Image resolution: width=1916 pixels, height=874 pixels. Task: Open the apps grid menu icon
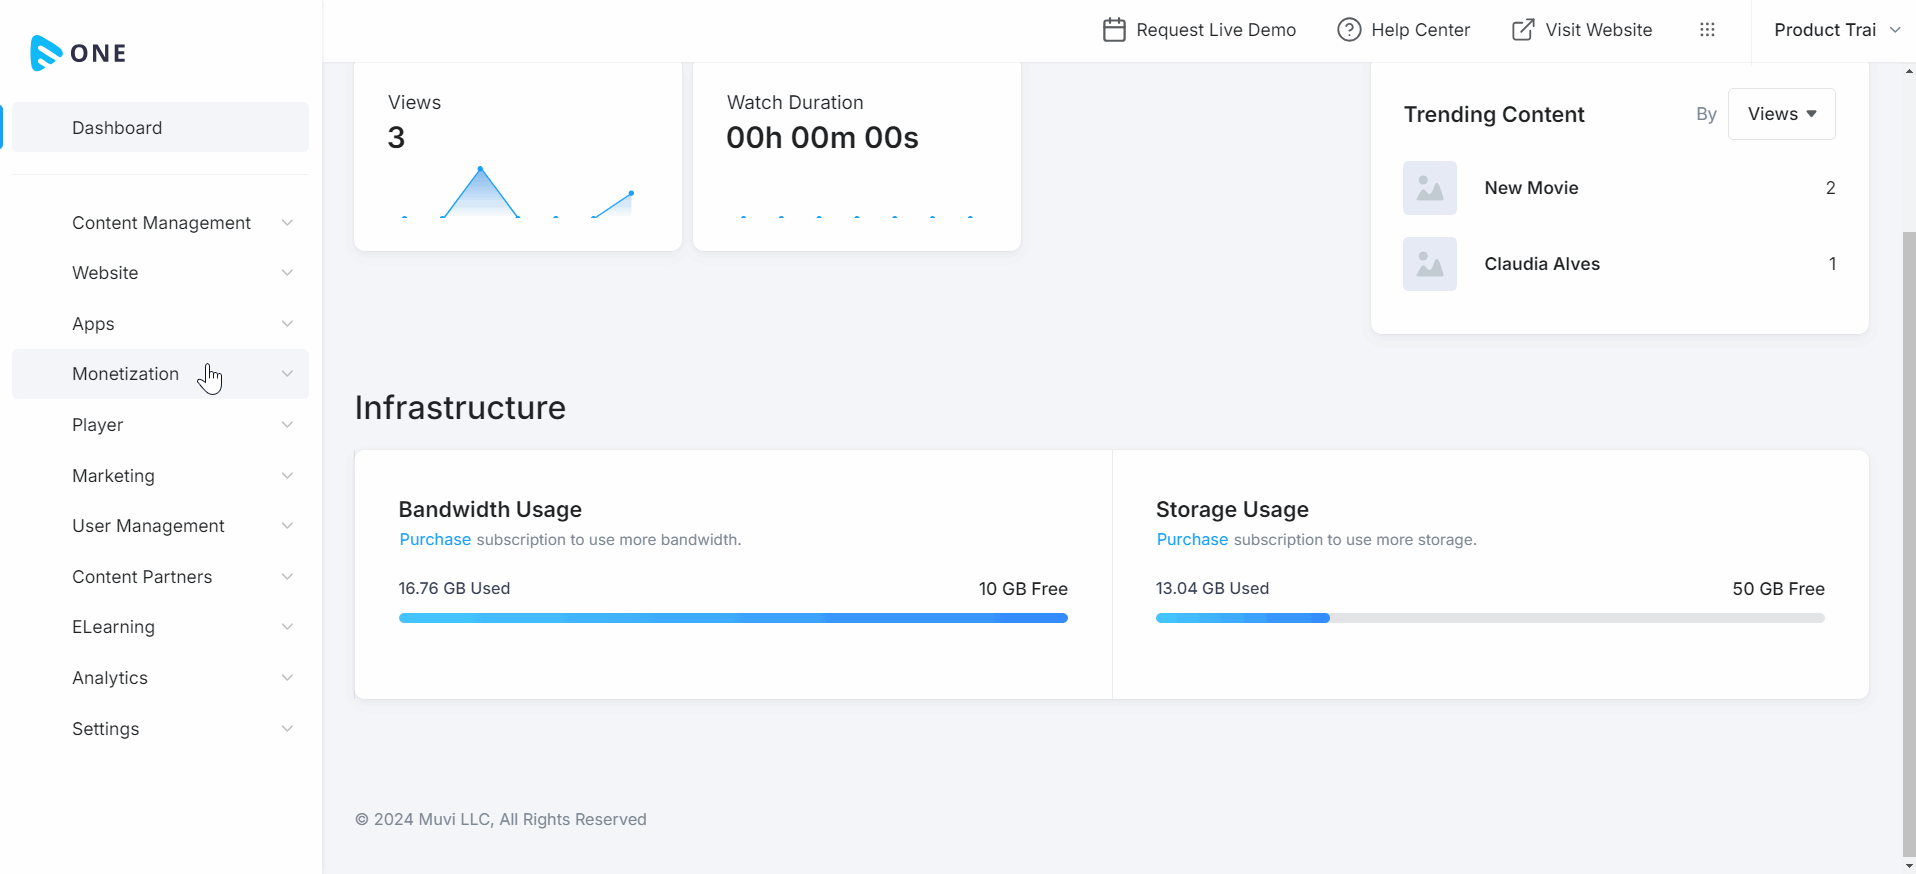coord(1707,30)
